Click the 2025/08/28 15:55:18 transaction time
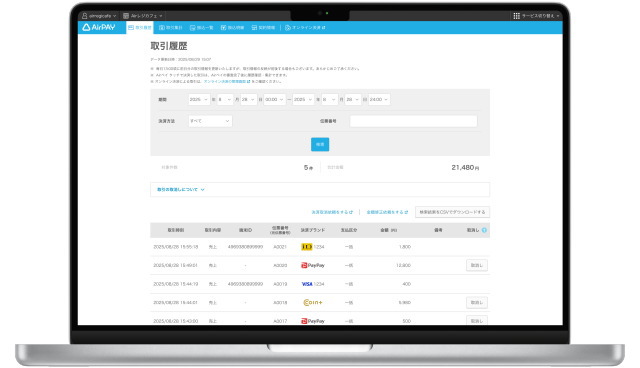 pyautogui.click(x=176, y=247)
